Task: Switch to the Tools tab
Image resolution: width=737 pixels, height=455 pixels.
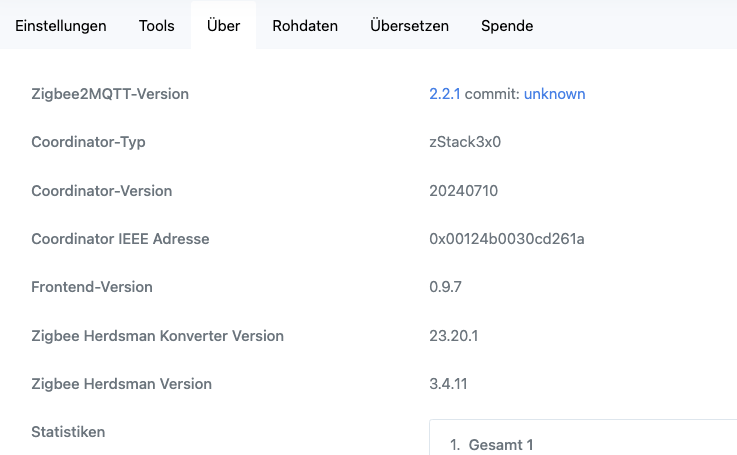Action: (157, 26)
